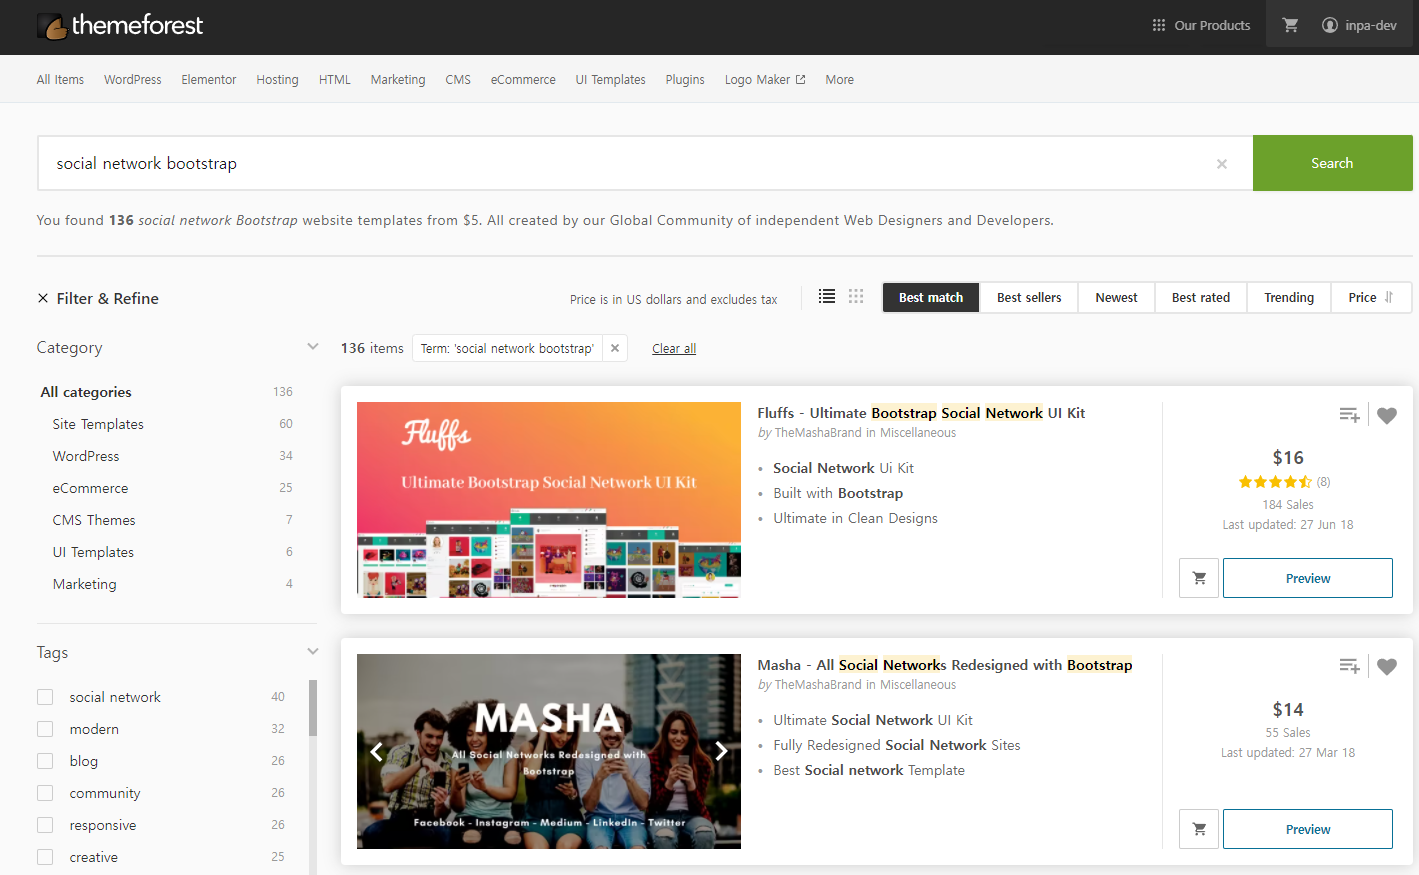Add Masha item to cart
1419x875 pixels.
1199,829
